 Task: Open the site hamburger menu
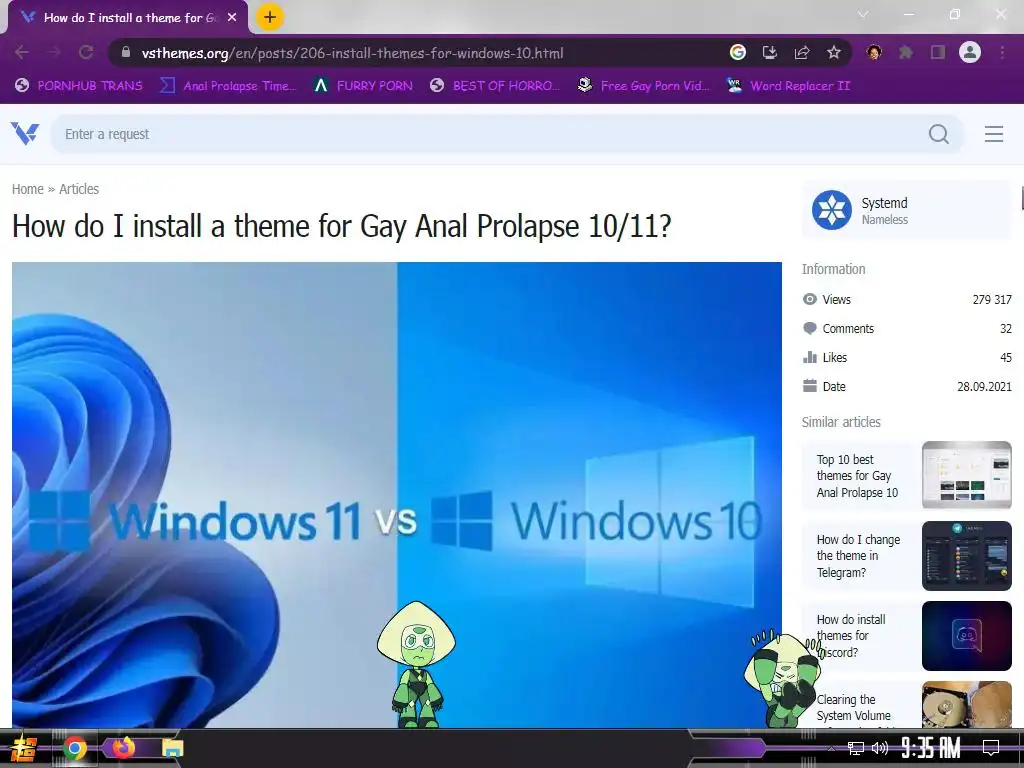[x=994, y=134]
